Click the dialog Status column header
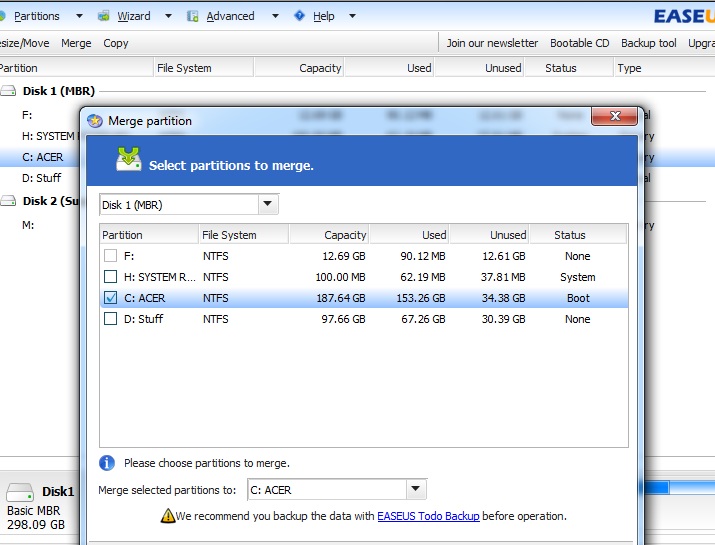Viewport: 715px width, 545px height. point(578,235)
